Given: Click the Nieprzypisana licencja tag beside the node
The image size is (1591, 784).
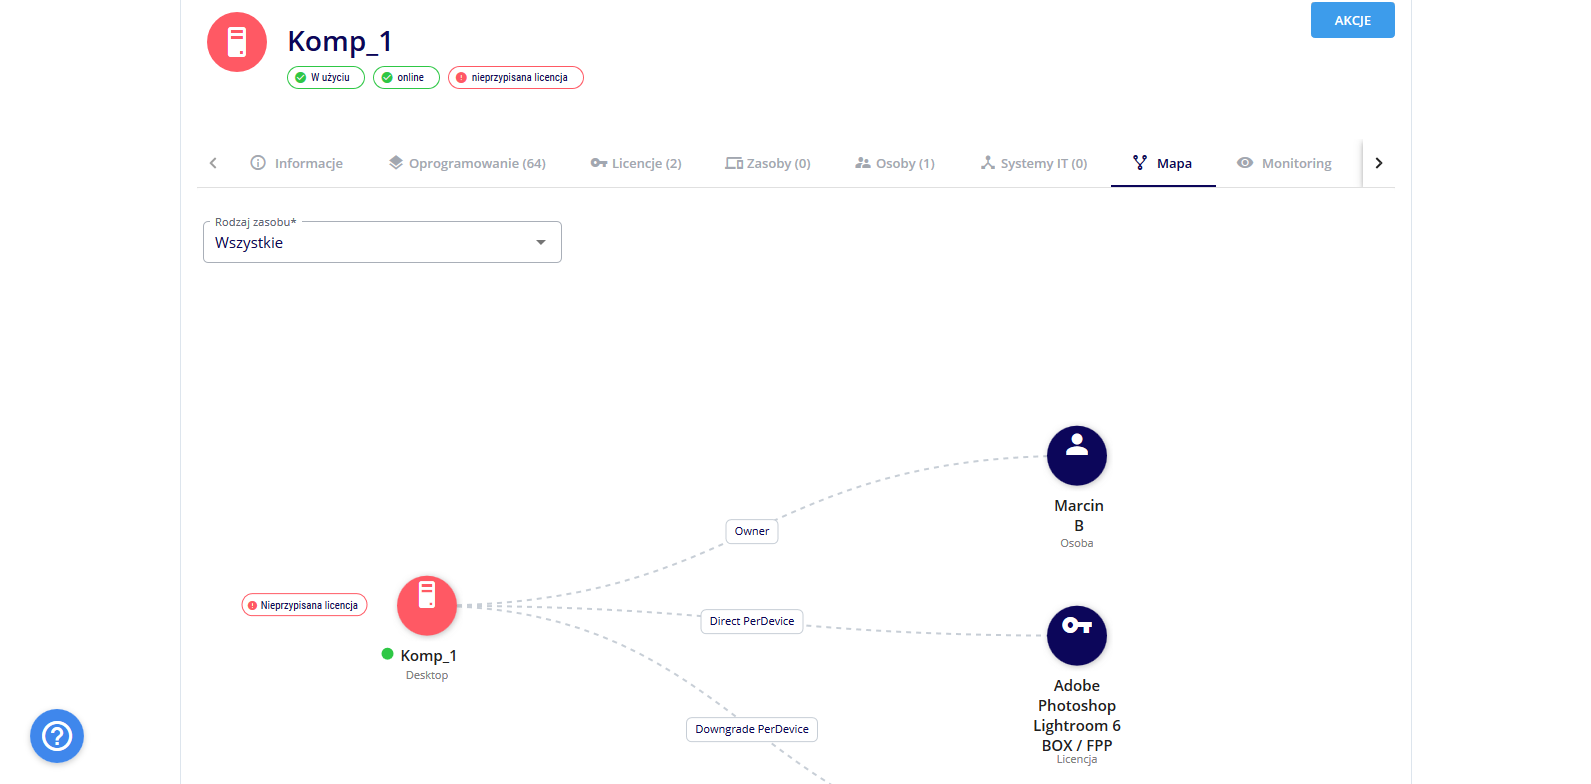Looking at the screenshot, I should 305,605.
